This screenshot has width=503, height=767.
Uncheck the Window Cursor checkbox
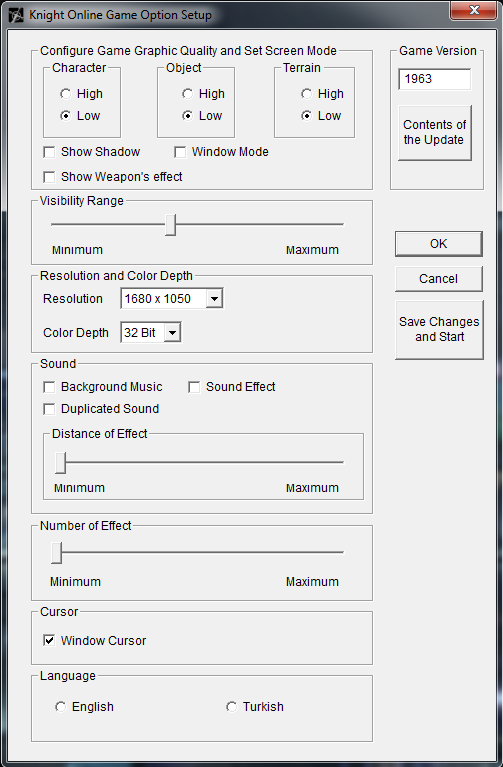point(49,640)
